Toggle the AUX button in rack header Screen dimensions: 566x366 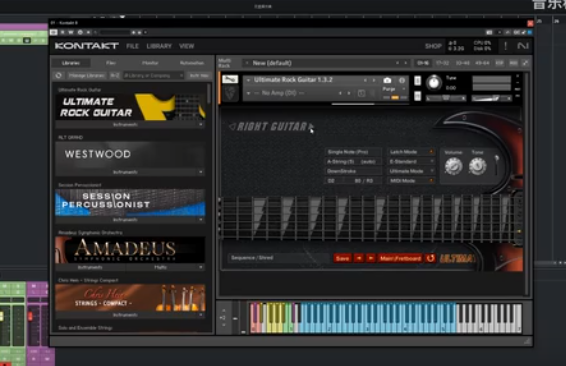click(x=513, y=63)
